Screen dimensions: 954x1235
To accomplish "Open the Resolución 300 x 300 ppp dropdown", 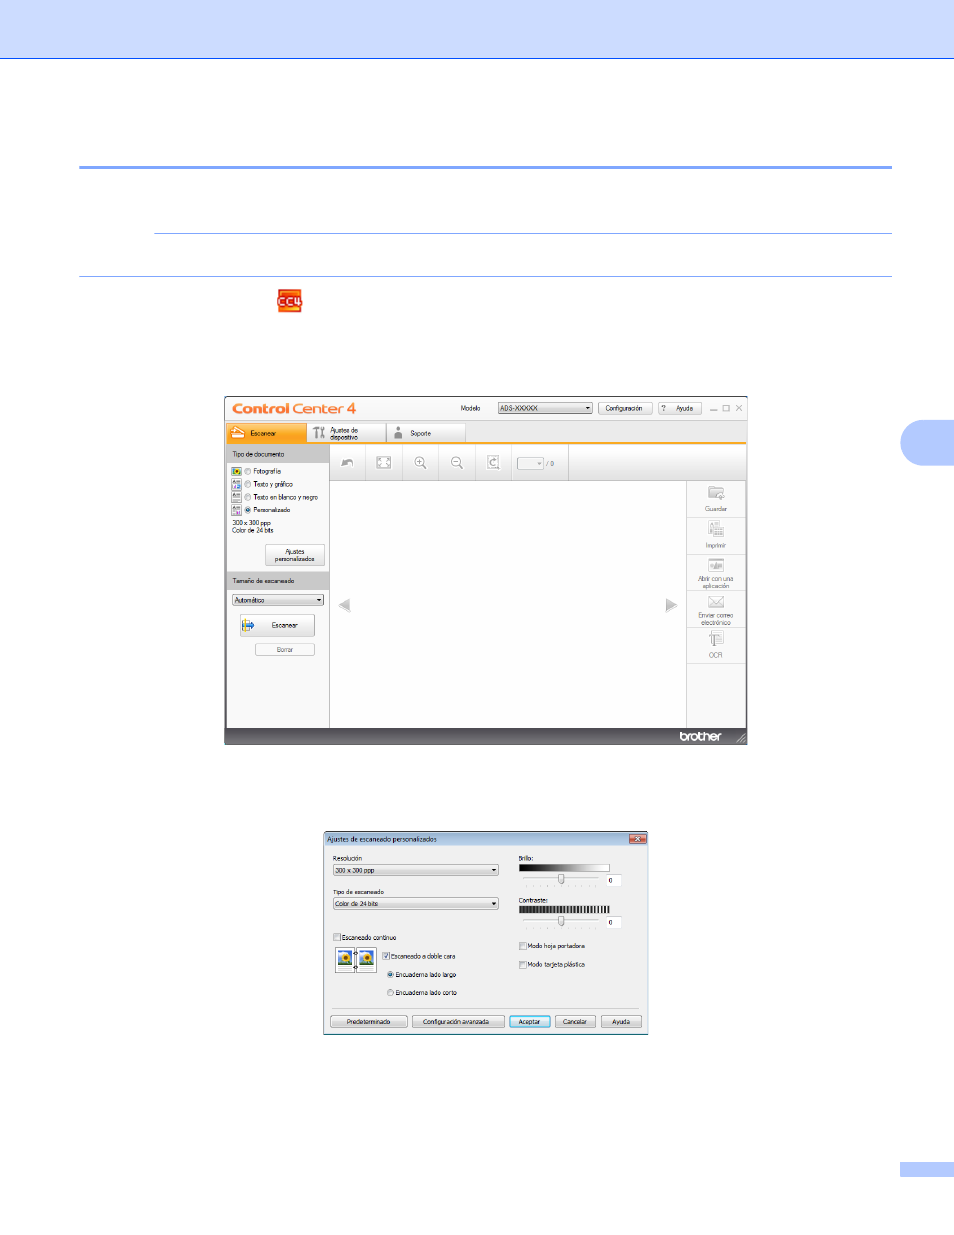I will (415, 870).
